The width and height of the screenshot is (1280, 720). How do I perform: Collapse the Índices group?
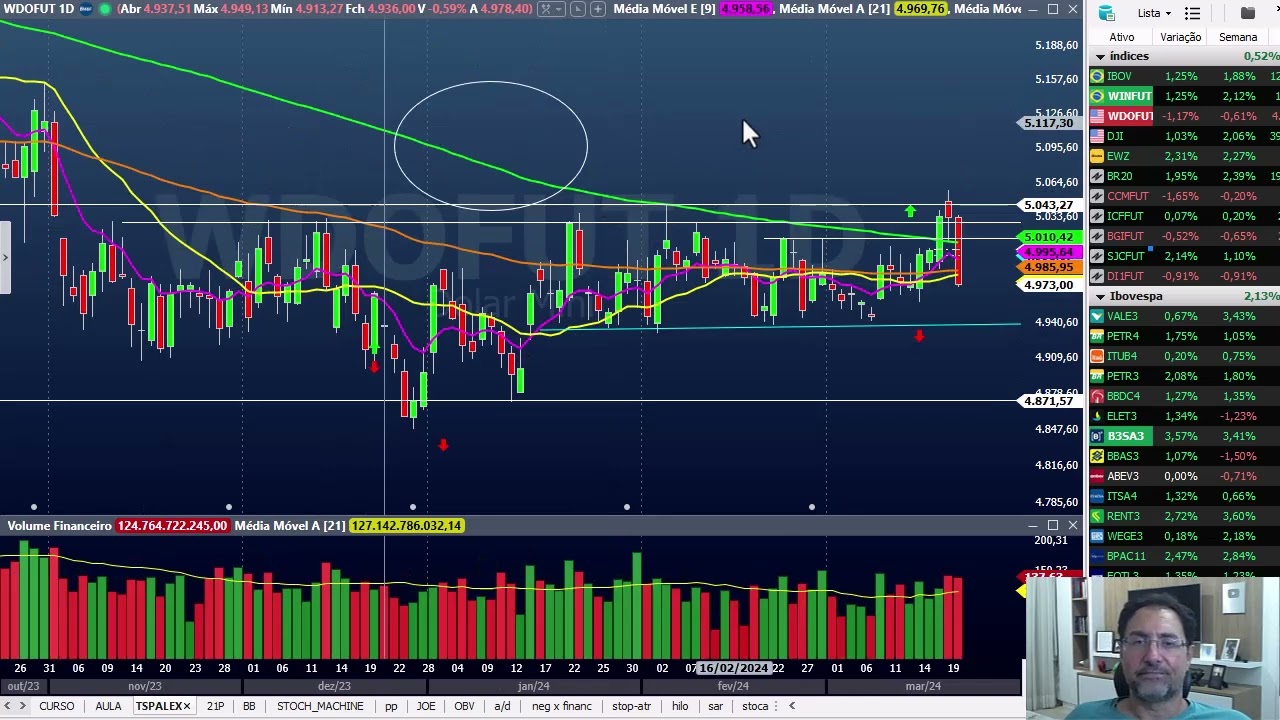point(1100,56)
